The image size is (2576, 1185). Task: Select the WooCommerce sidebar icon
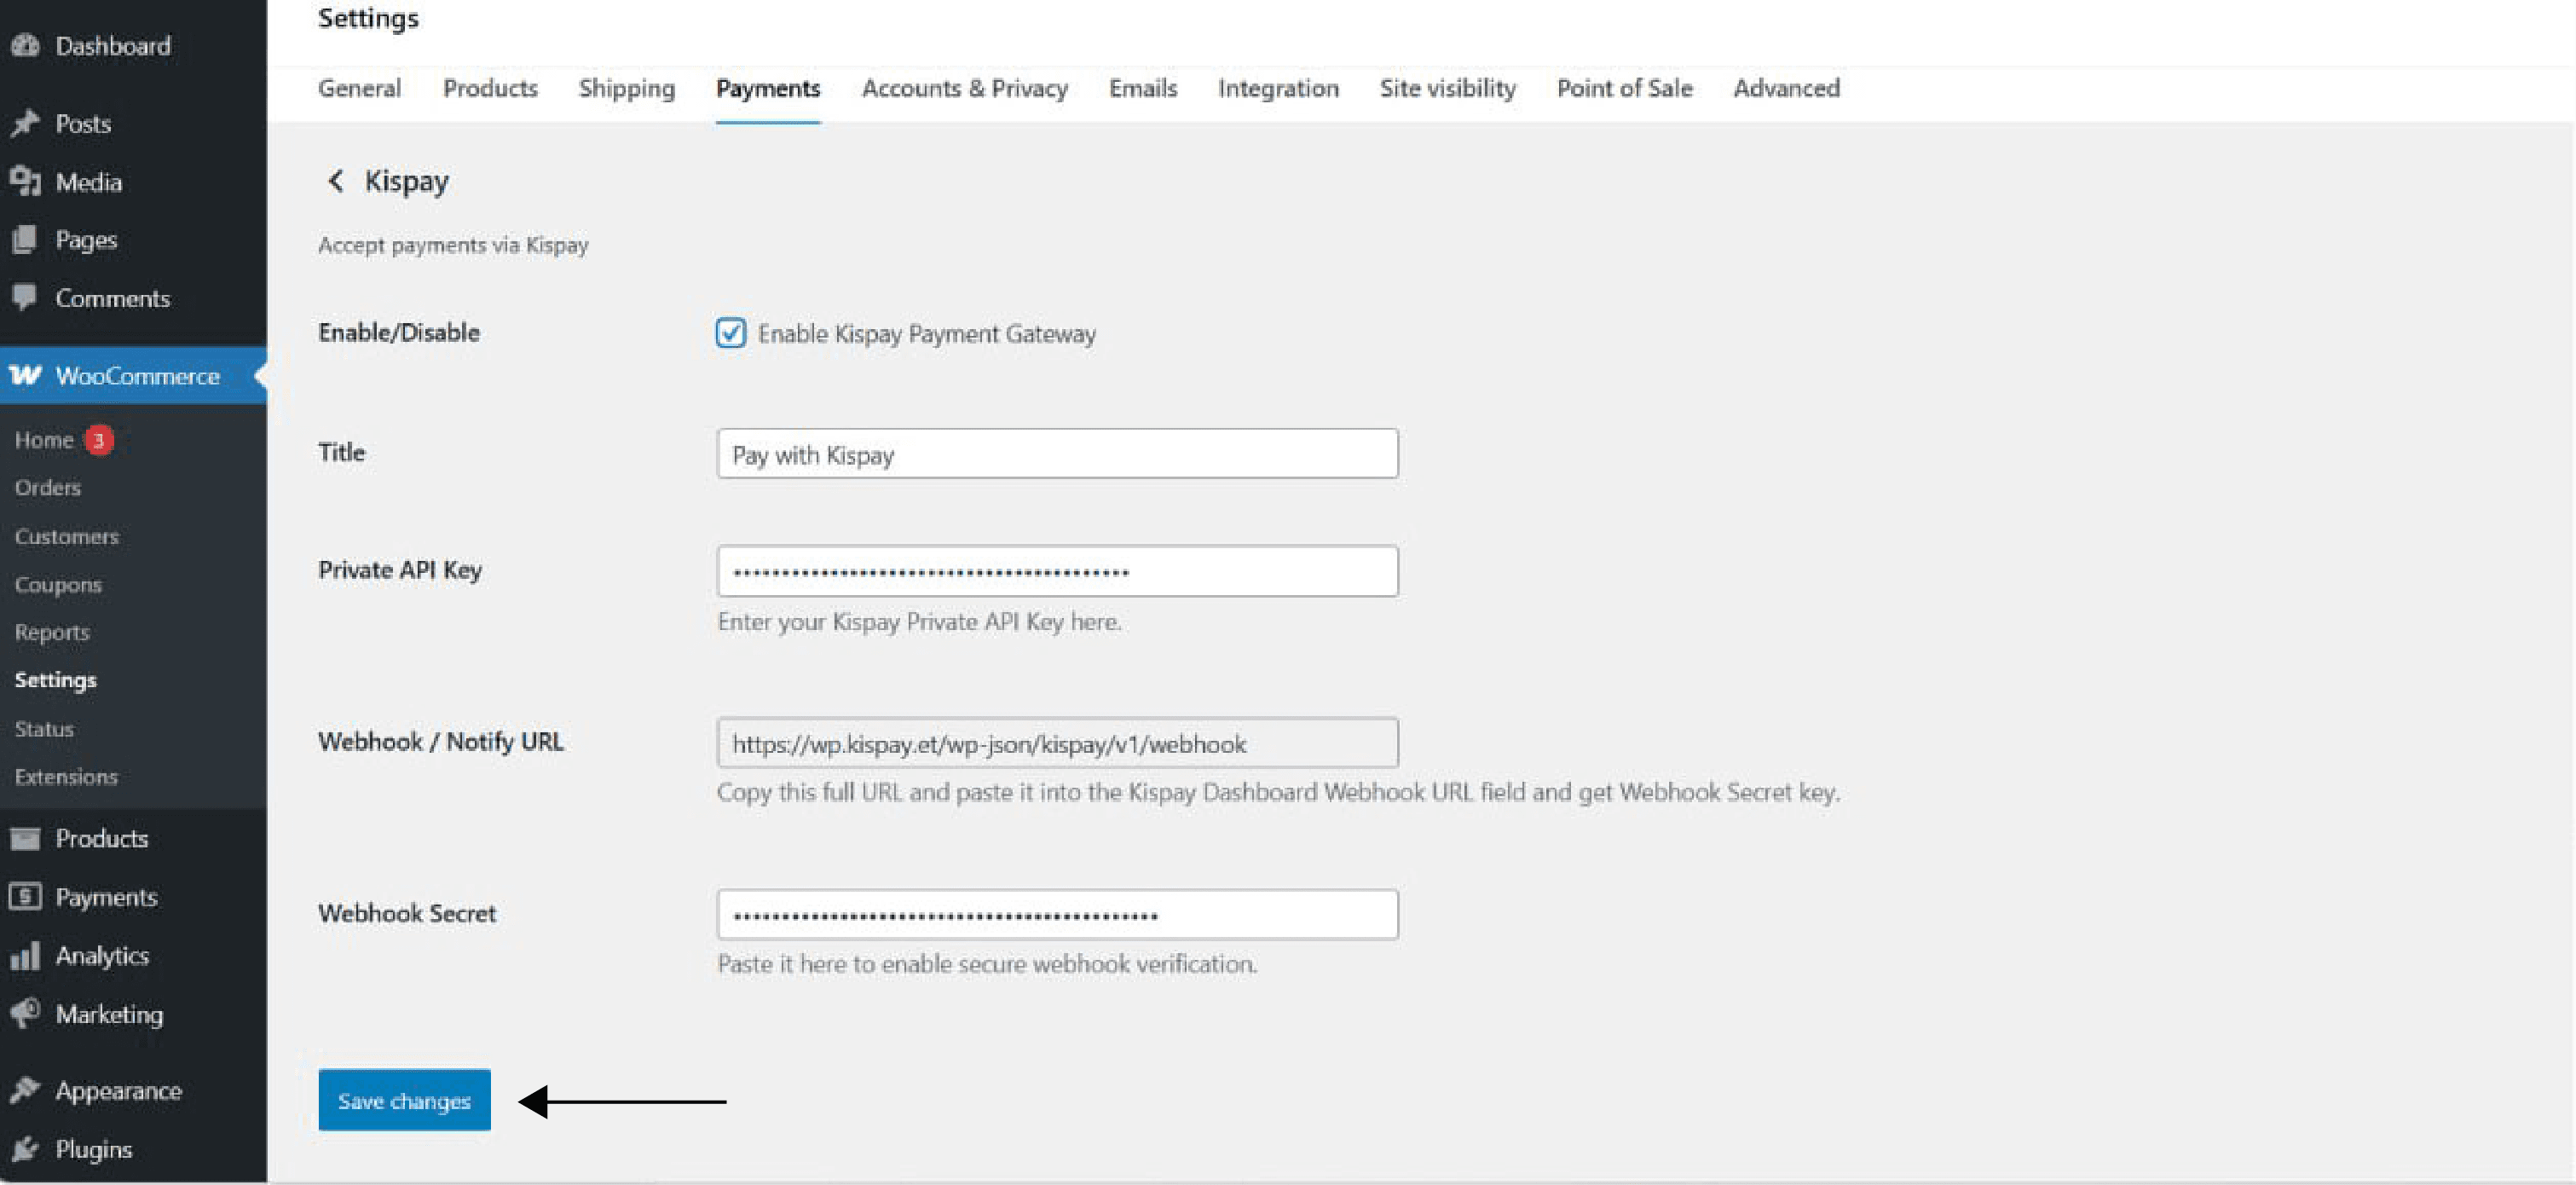pyautogui.click(x=27, y=376)
